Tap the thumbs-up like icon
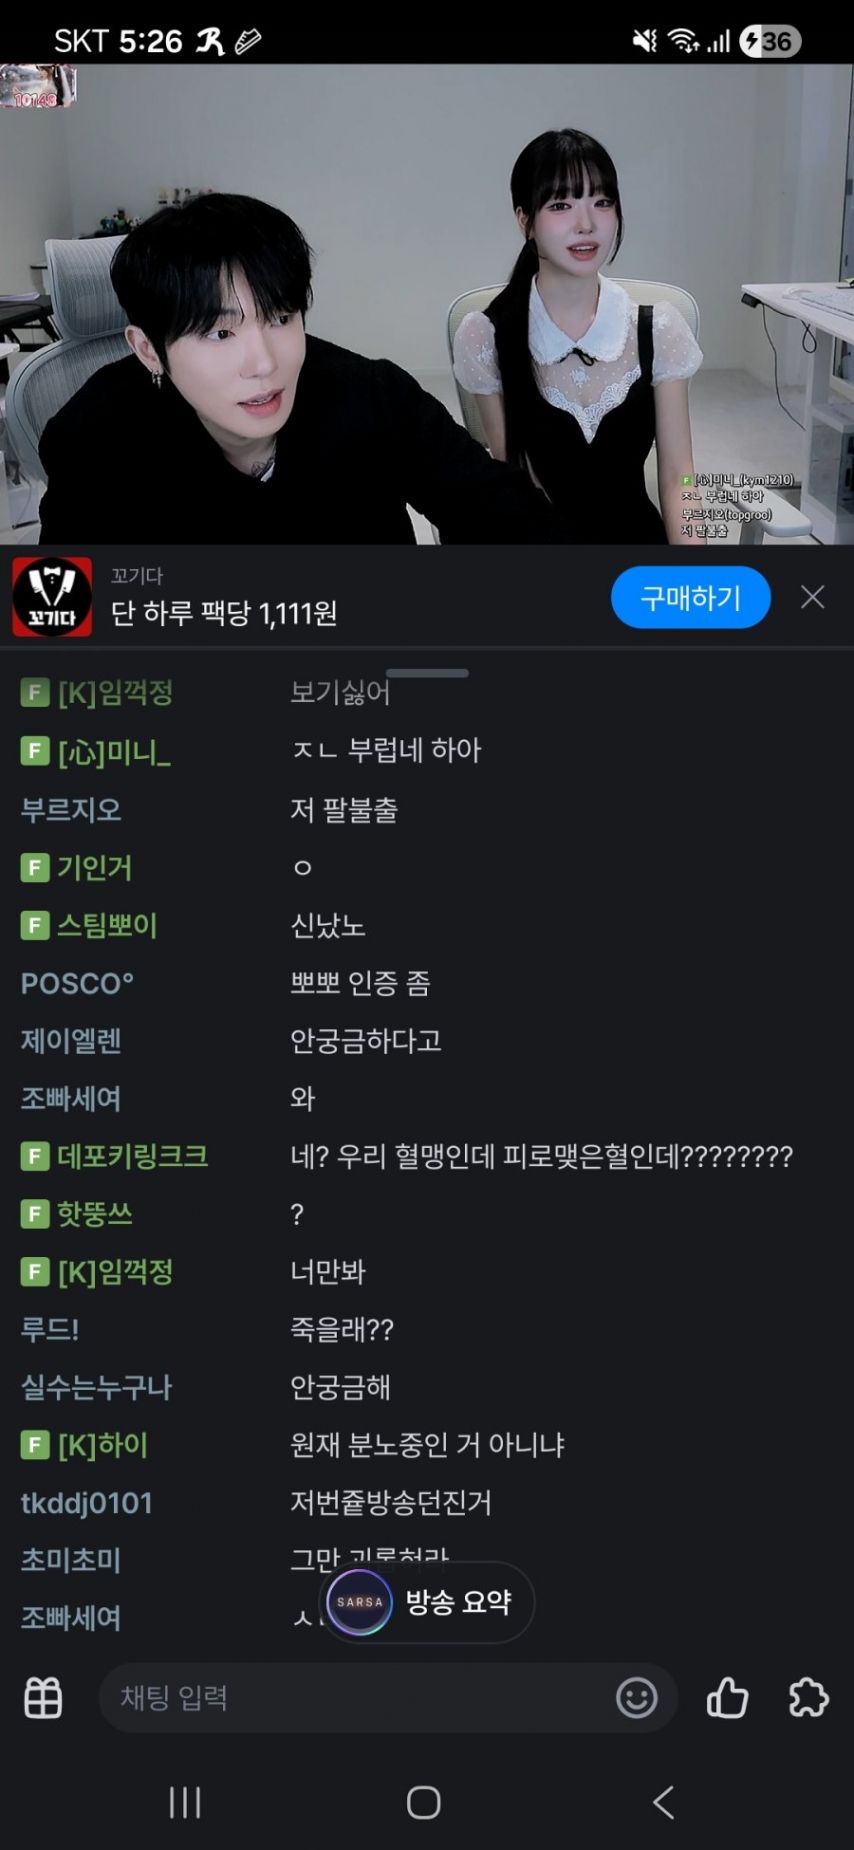The width and height of the screenshot is (854, 1850). (x=727, y=1697)
